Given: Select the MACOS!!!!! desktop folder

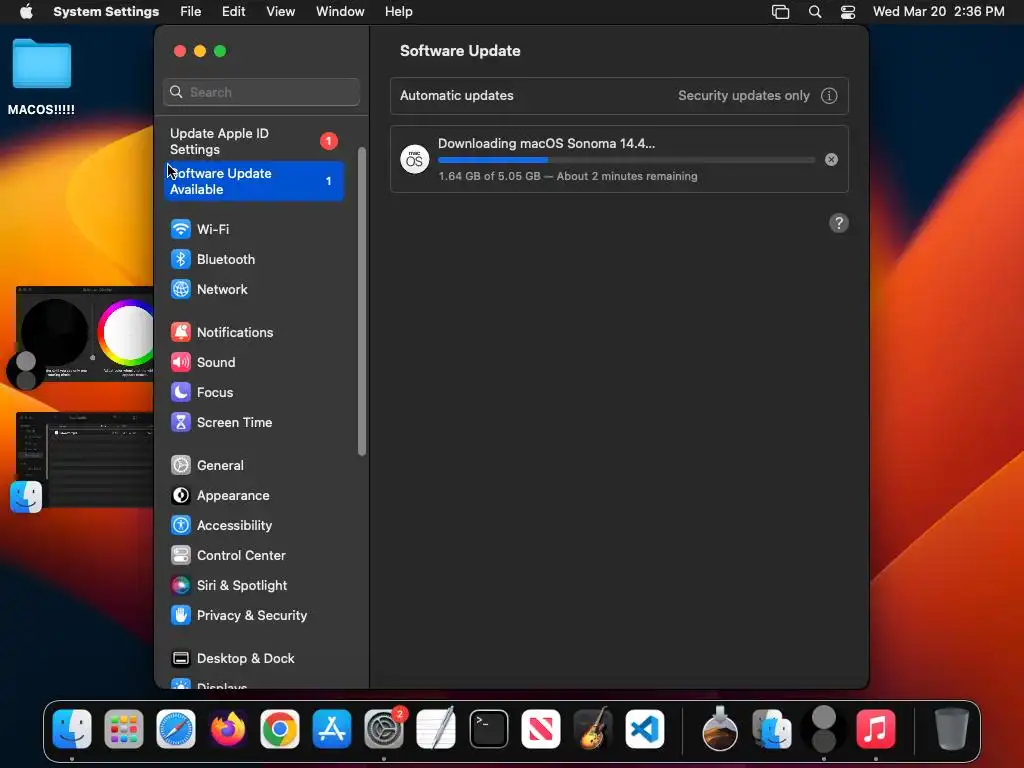Looking at the screenshot, I should pos(42,76).
